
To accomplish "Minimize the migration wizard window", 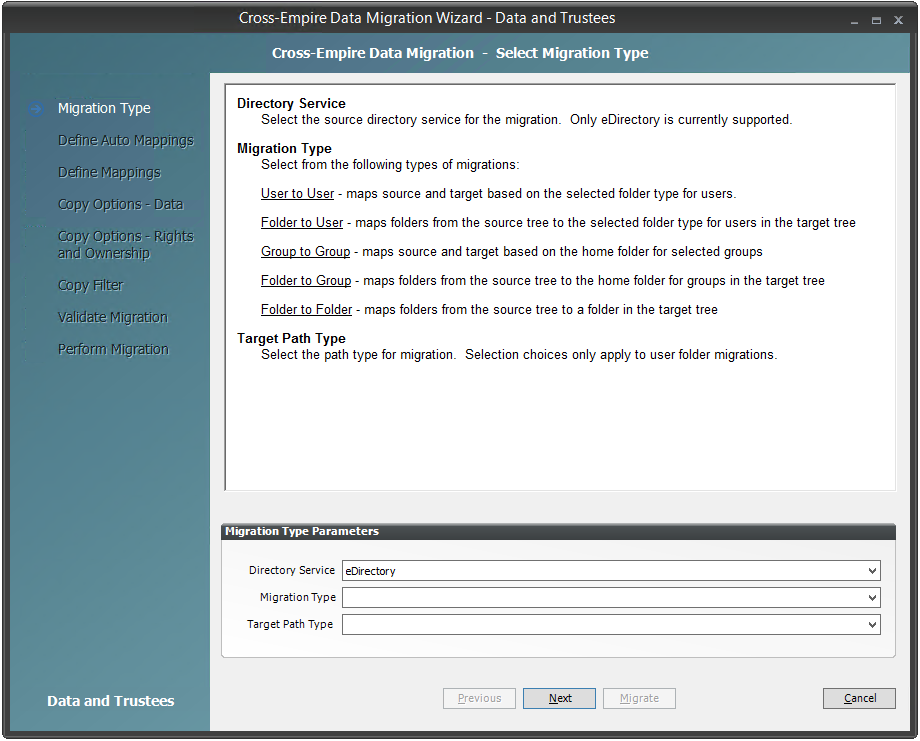I will [x=854, y=21].
